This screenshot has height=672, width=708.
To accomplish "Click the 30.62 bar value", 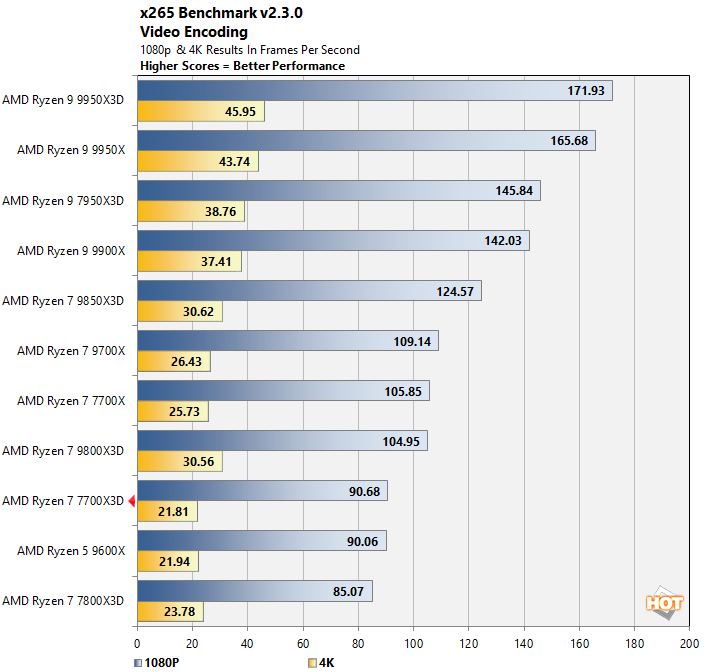I will 198,312.
